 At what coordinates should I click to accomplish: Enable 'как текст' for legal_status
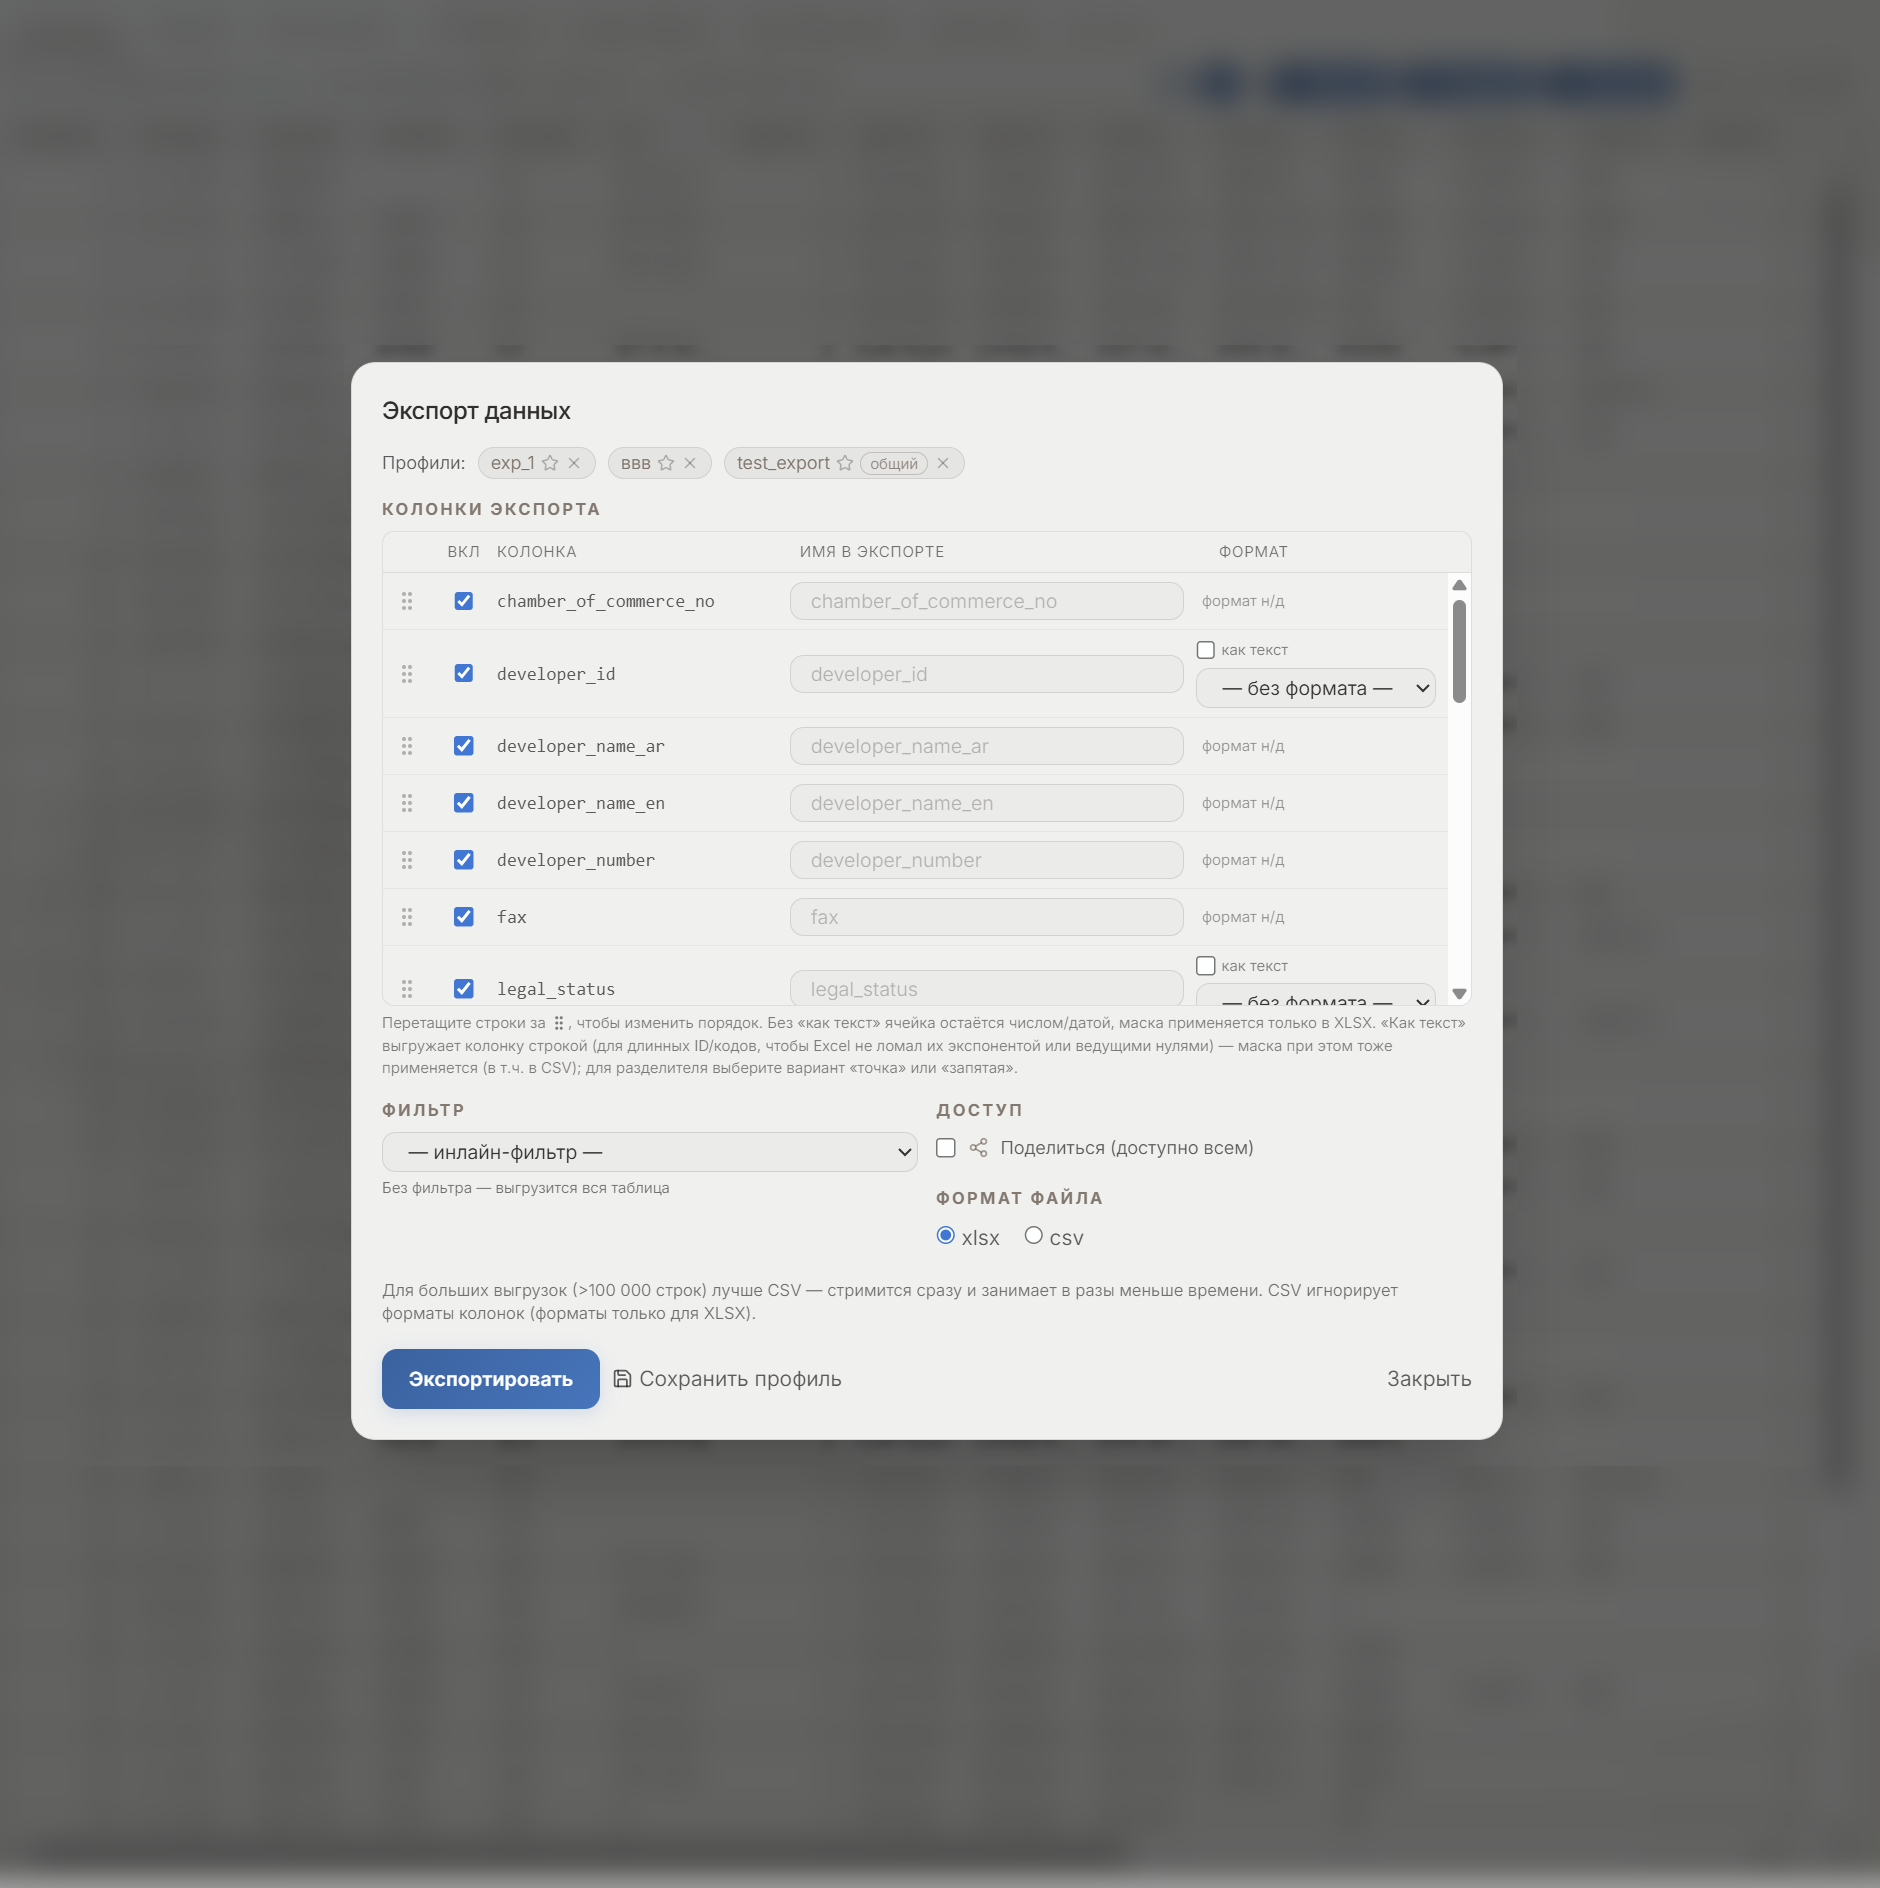point(1206,966)
